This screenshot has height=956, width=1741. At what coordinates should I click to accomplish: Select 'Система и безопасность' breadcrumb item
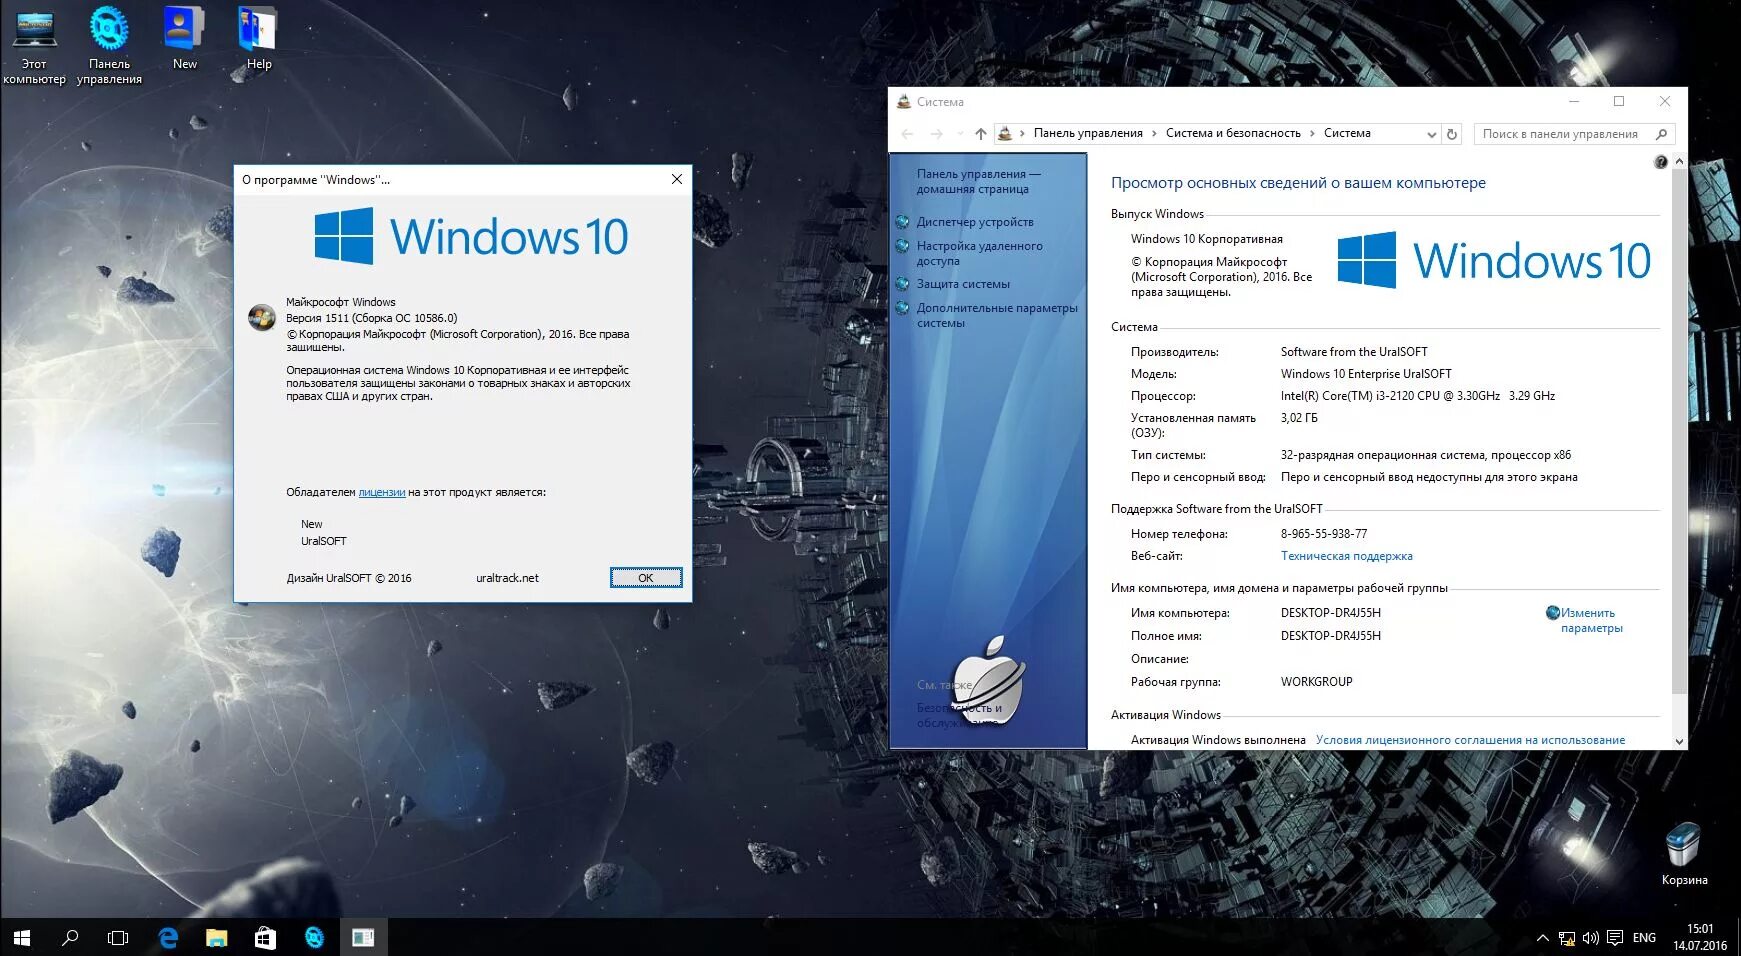tap(1233, 133)
